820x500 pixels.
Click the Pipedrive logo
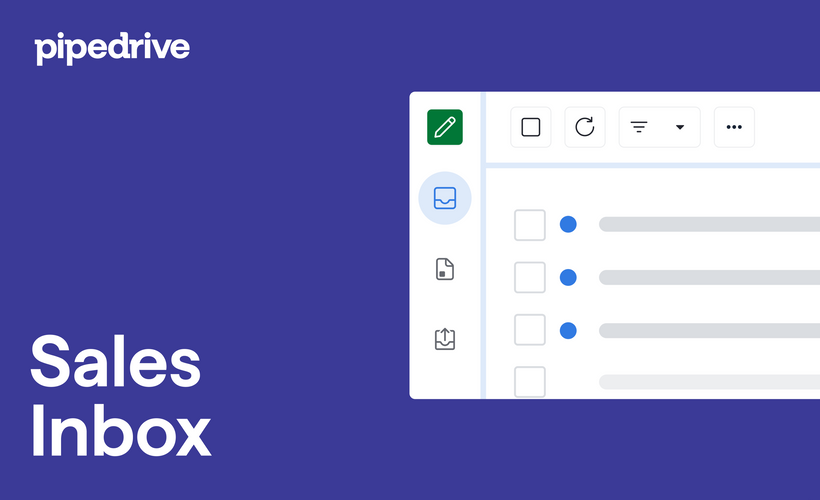click(112, 47)
